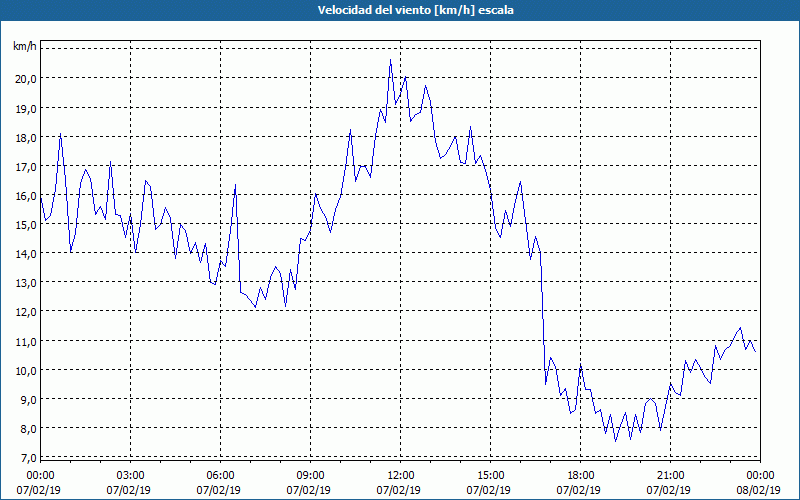Click the chart title 'Velocidad del viento [km/h] escala'

pyautogui.click(x=415, y=10)
